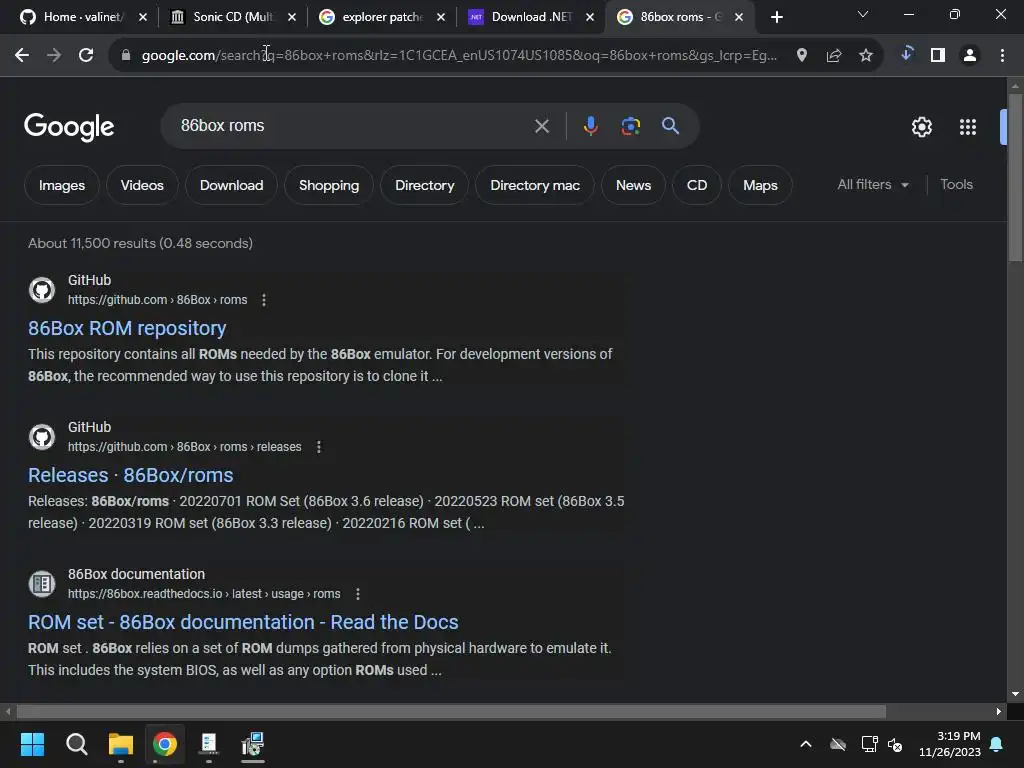Open the notification bell in system tray
1024x768 pixels.
coord(997,744)
